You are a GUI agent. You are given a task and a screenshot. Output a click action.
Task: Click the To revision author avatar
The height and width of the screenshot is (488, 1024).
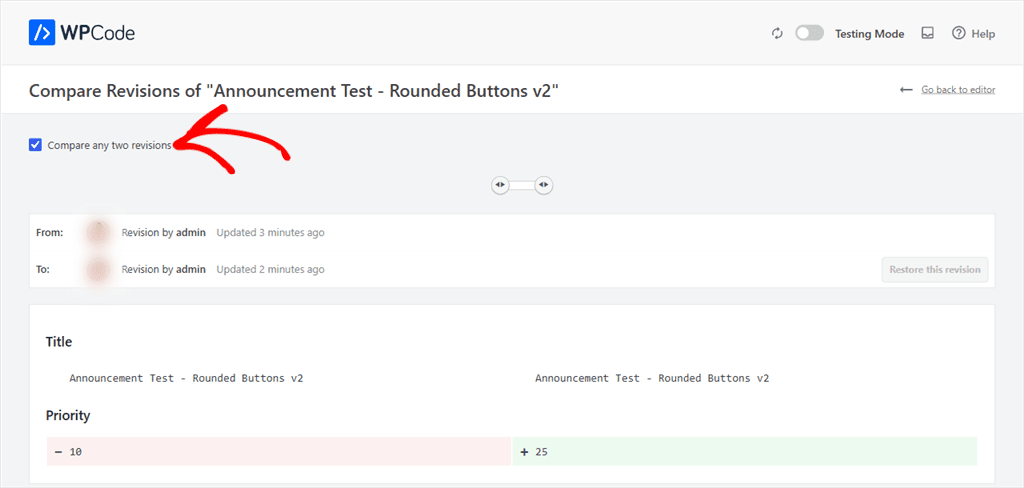98,269
